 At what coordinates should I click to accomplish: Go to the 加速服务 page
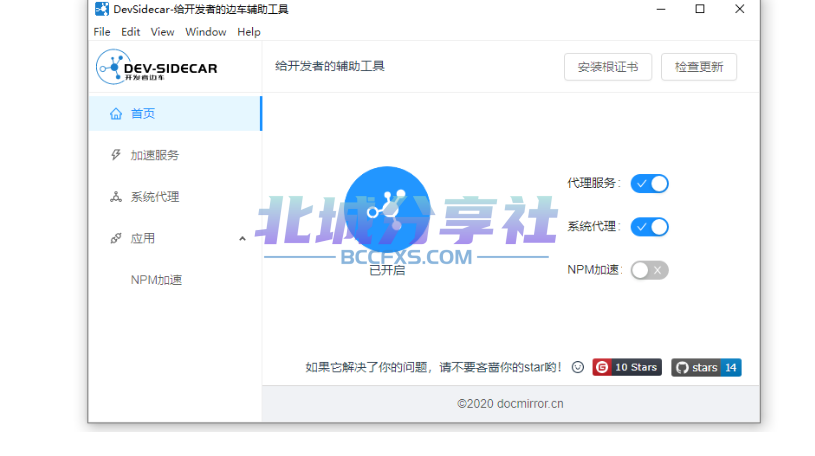[x=175, y=155]
